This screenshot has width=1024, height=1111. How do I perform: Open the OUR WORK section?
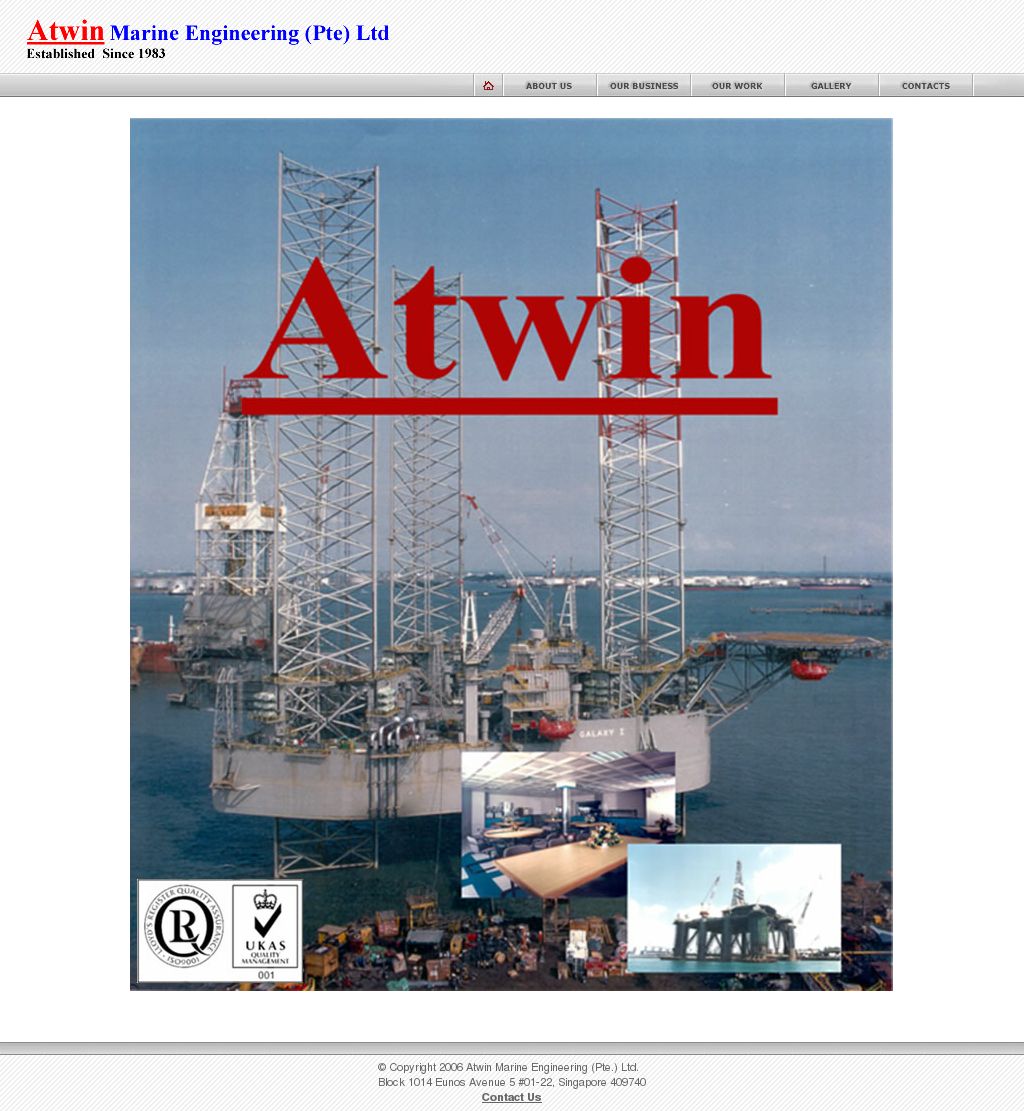coord(737,85)
